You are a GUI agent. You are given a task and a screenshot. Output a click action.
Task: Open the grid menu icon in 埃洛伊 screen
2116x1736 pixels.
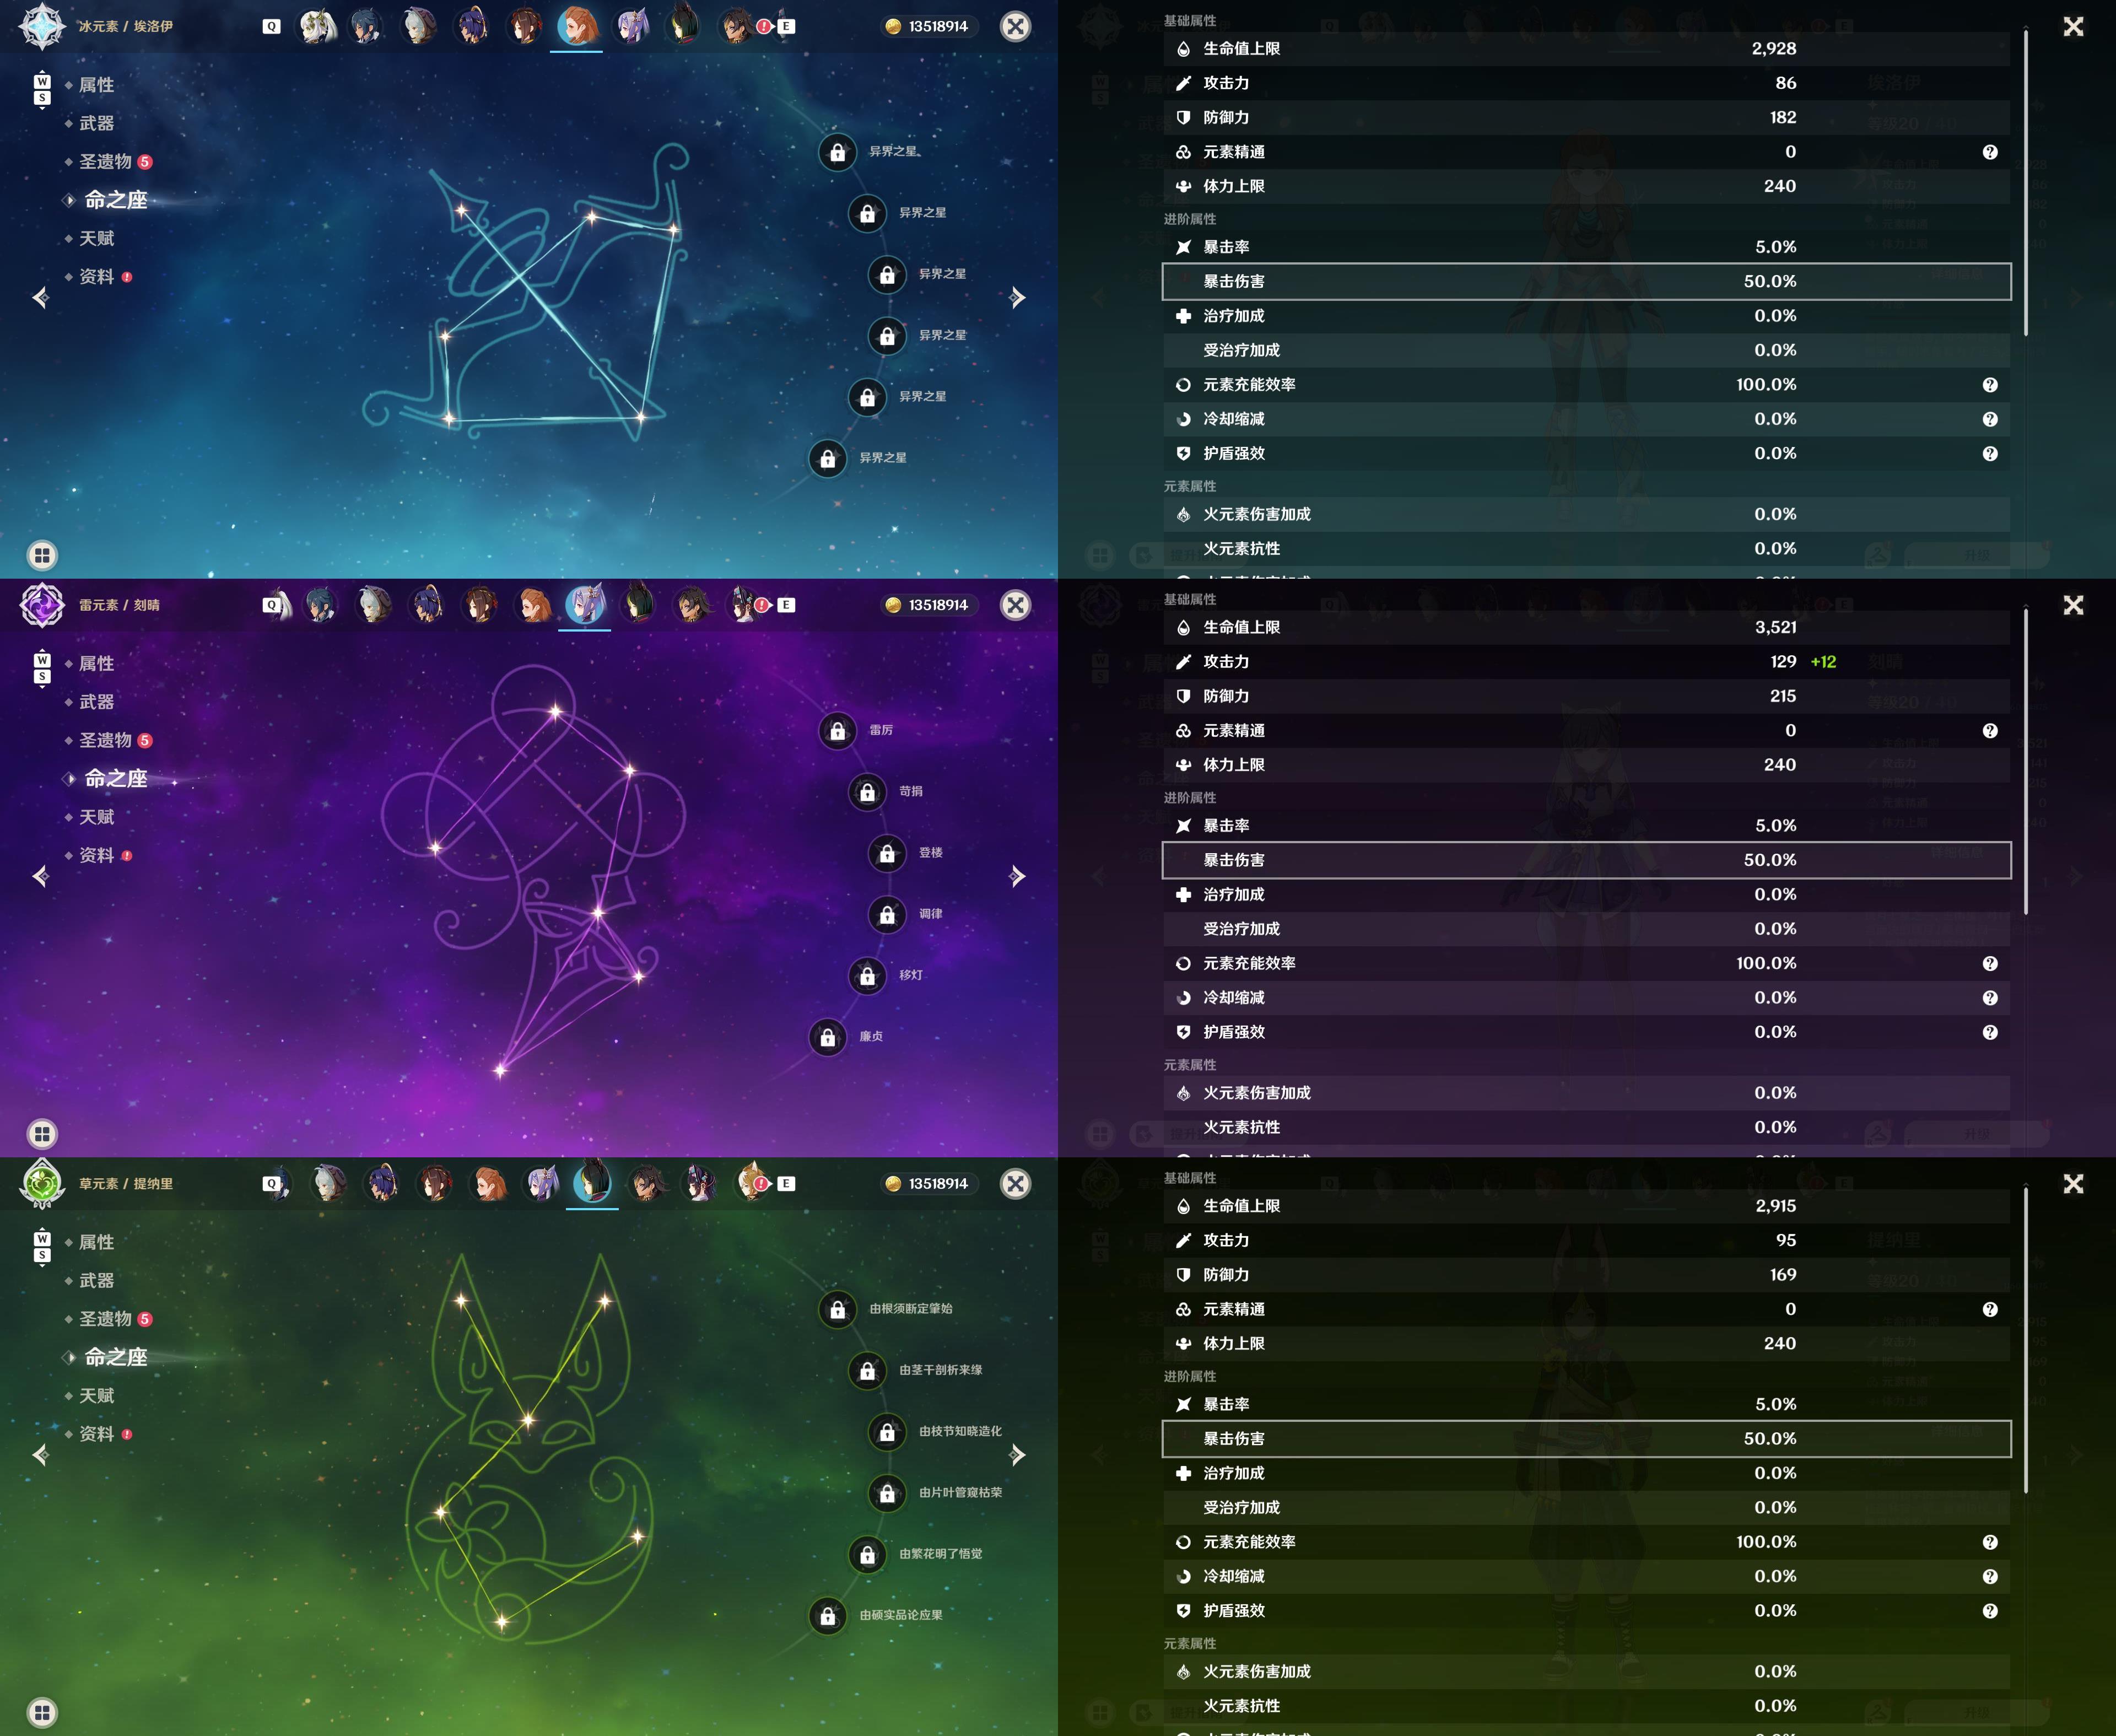click(42, 555)
